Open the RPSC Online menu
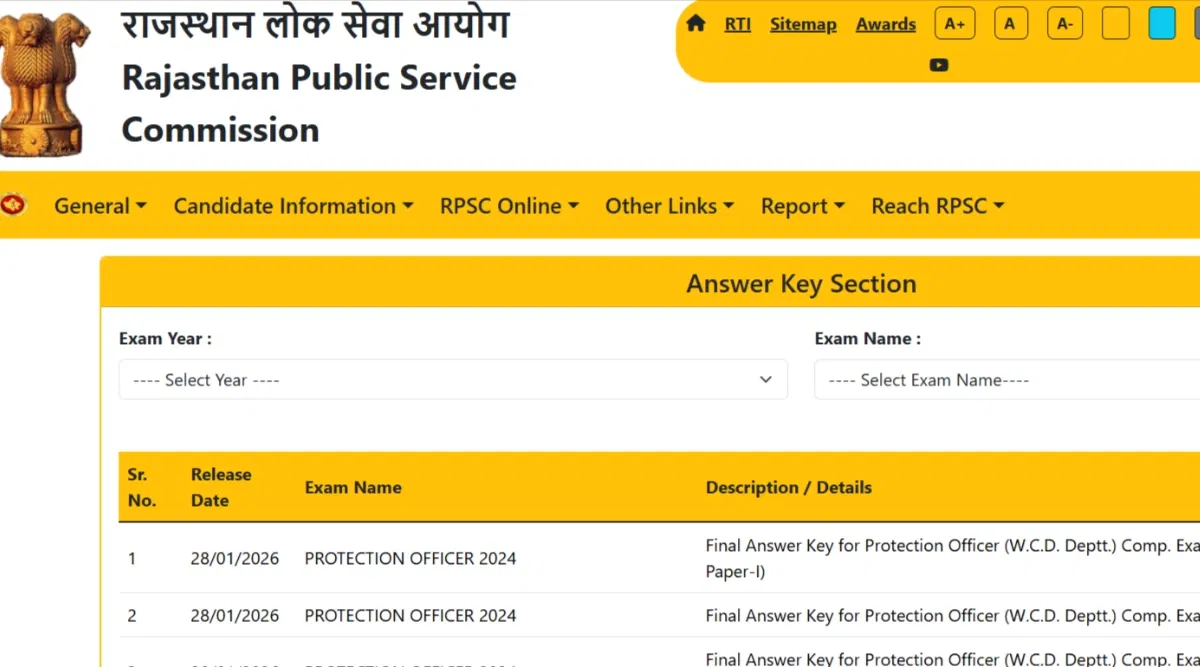 (509, 206)
